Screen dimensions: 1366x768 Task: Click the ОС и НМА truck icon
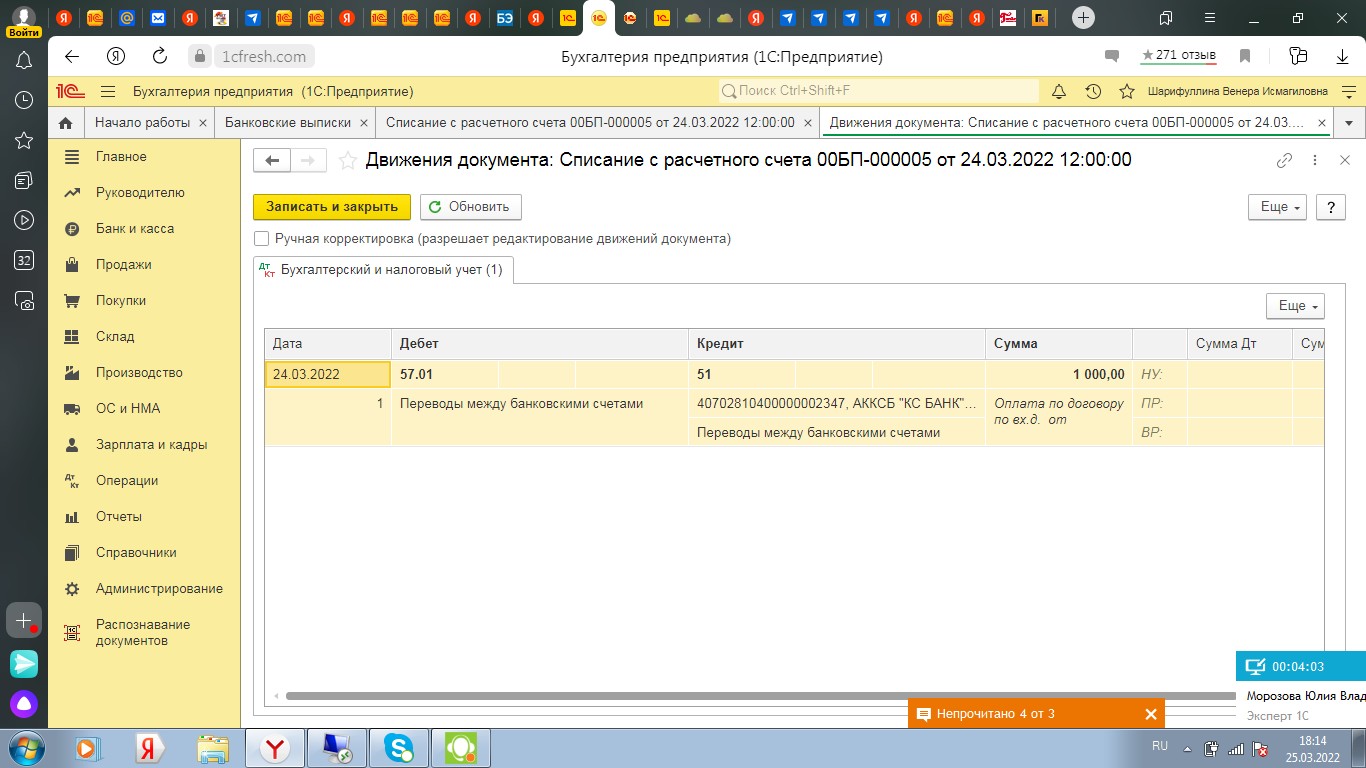pyautogui.click(x=72, y=409)
